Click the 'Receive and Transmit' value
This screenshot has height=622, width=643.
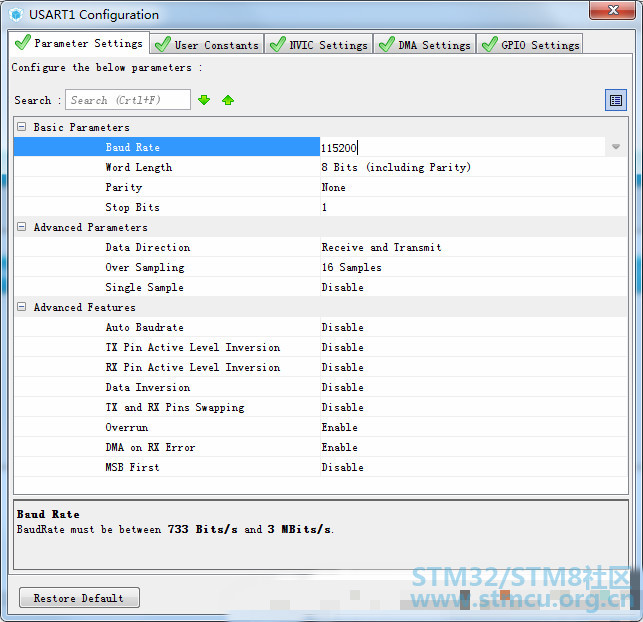(381, 247)
